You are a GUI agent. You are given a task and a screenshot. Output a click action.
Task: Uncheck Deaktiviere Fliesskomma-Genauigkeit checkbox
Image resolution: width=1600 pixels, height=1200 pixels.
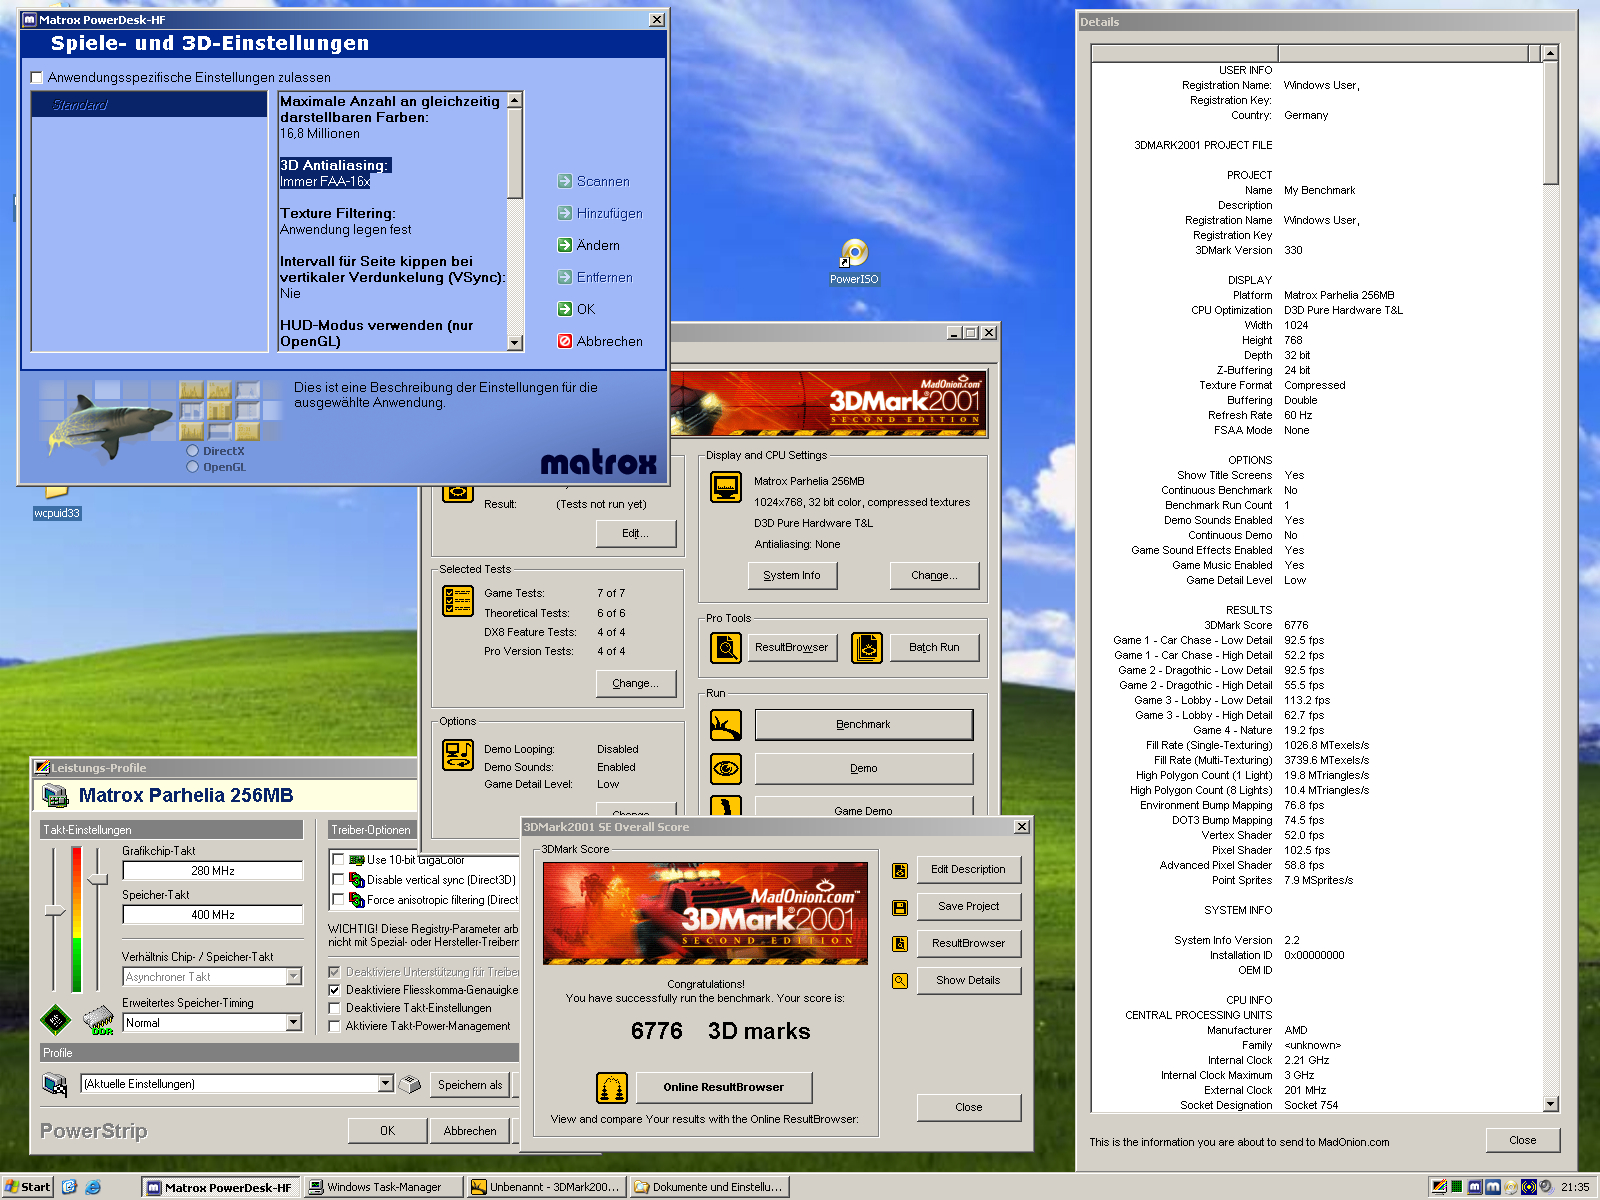(334, 990)
